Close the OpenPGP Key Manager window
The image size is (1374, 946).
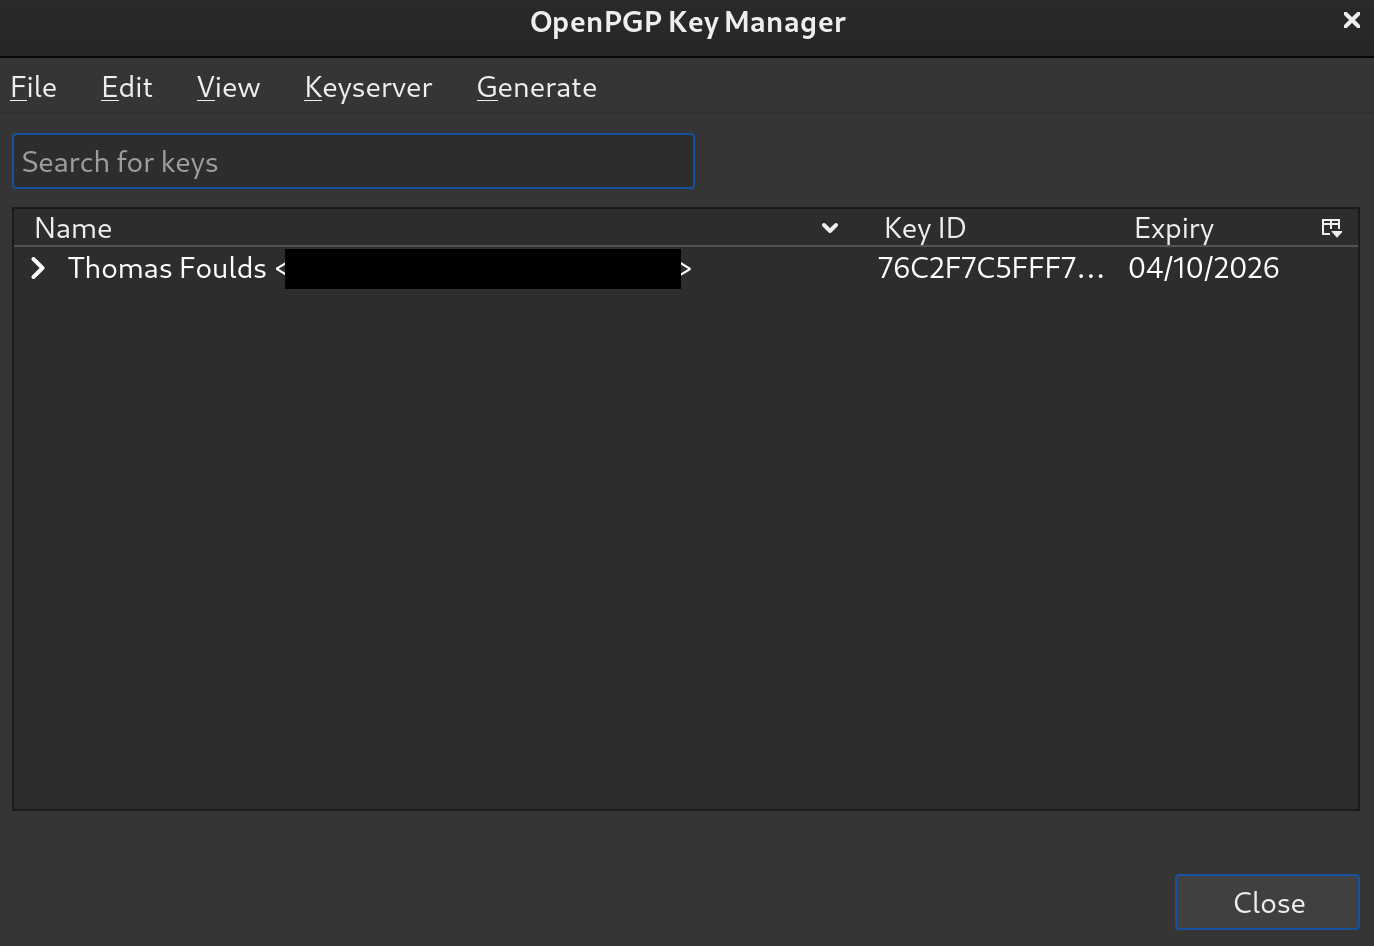coord(1351,19)
